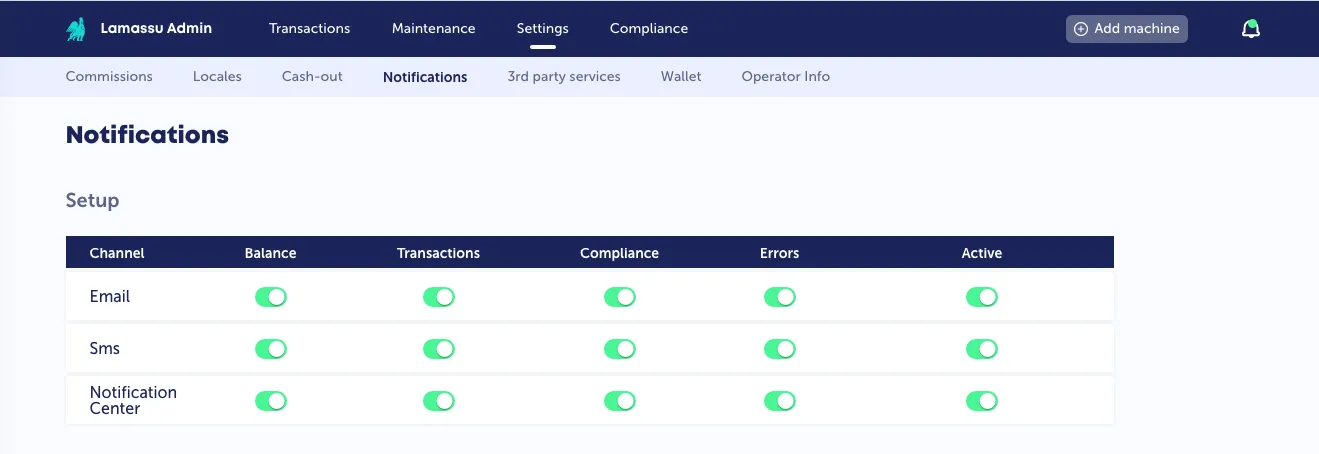Open 3rd party services tab
This screenshot has height=454, width=1319.
(564, 76)
